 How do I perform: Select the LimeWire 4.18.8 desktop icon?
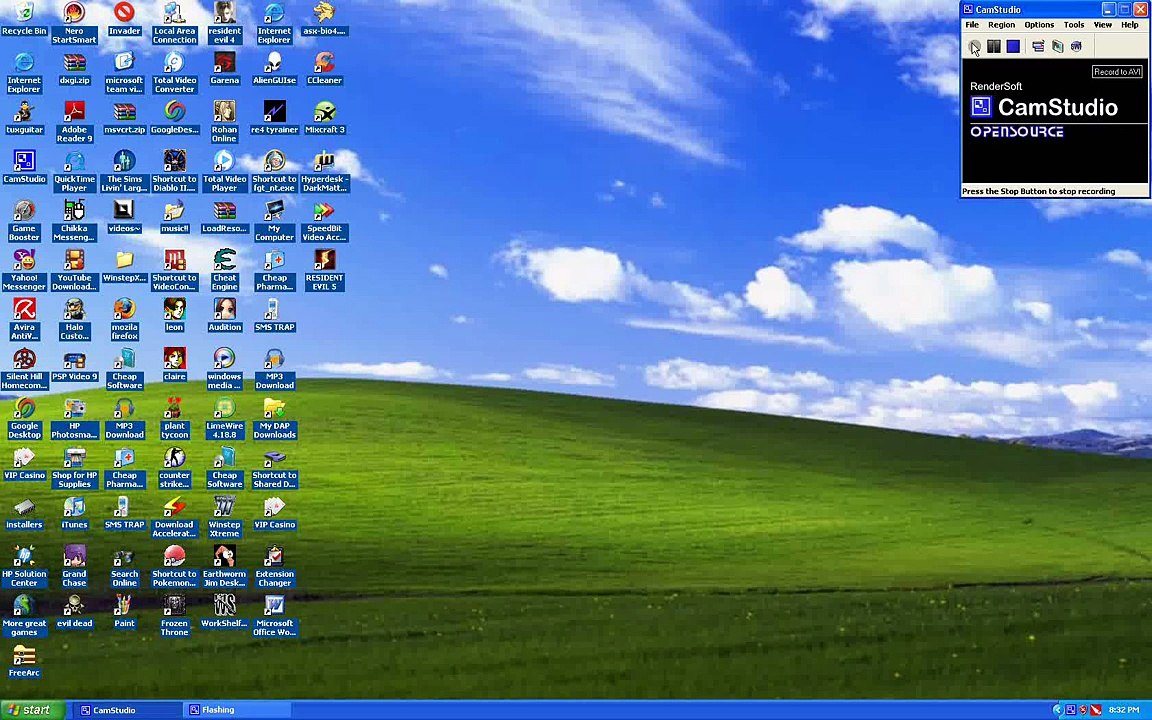tap(224, 418)
